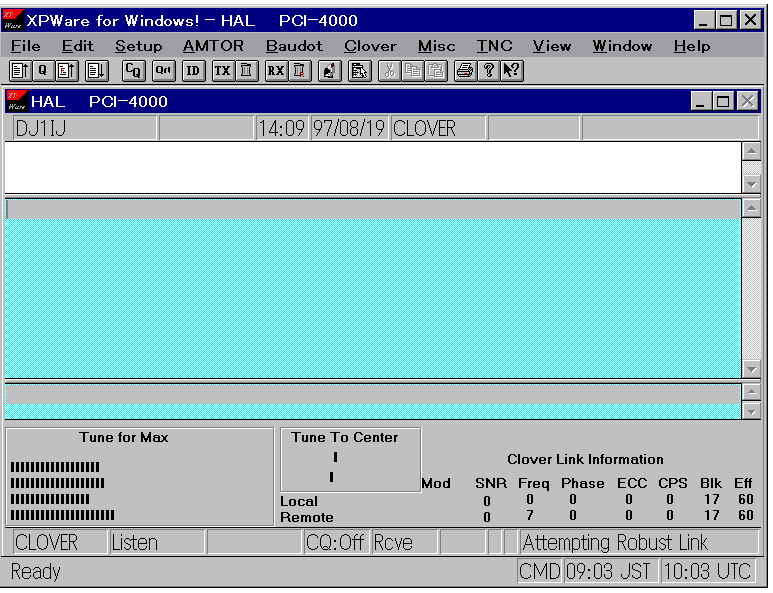Click the Copy icon in toolbar
Screen dimensions: 773x593
413,71
